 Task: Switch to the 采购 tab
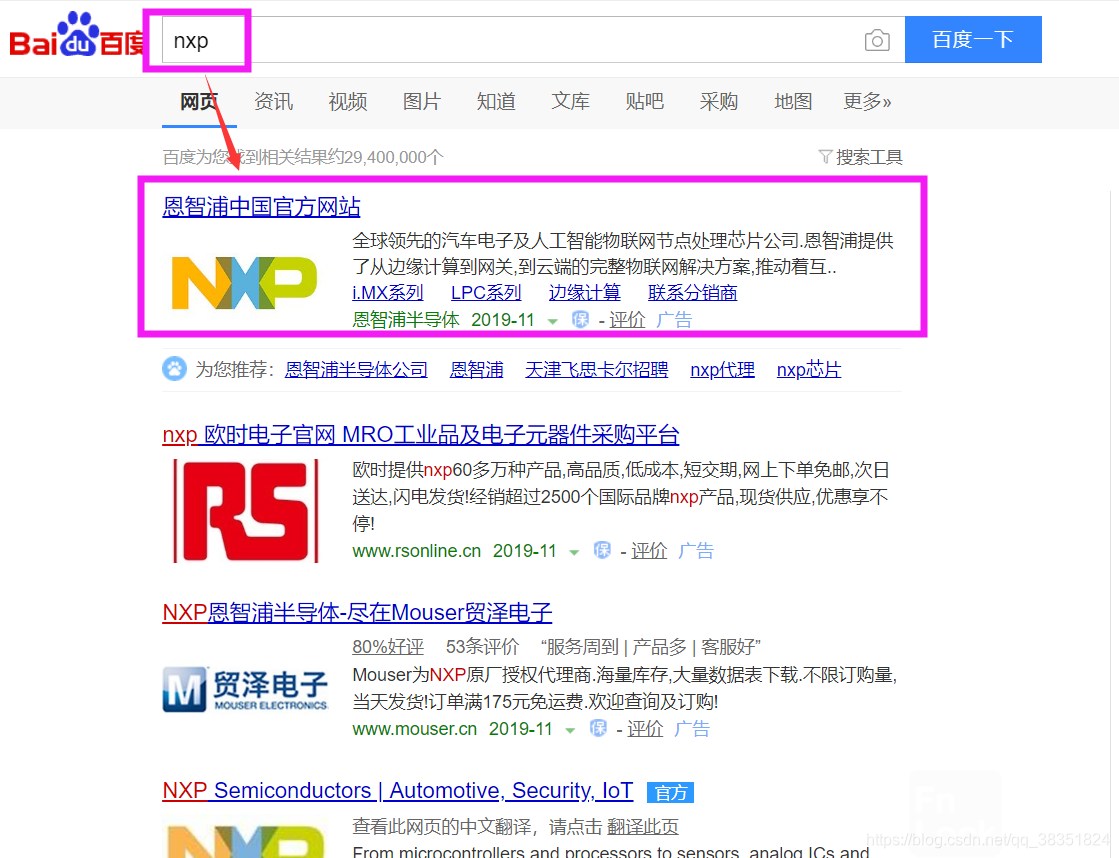(719, 101)
